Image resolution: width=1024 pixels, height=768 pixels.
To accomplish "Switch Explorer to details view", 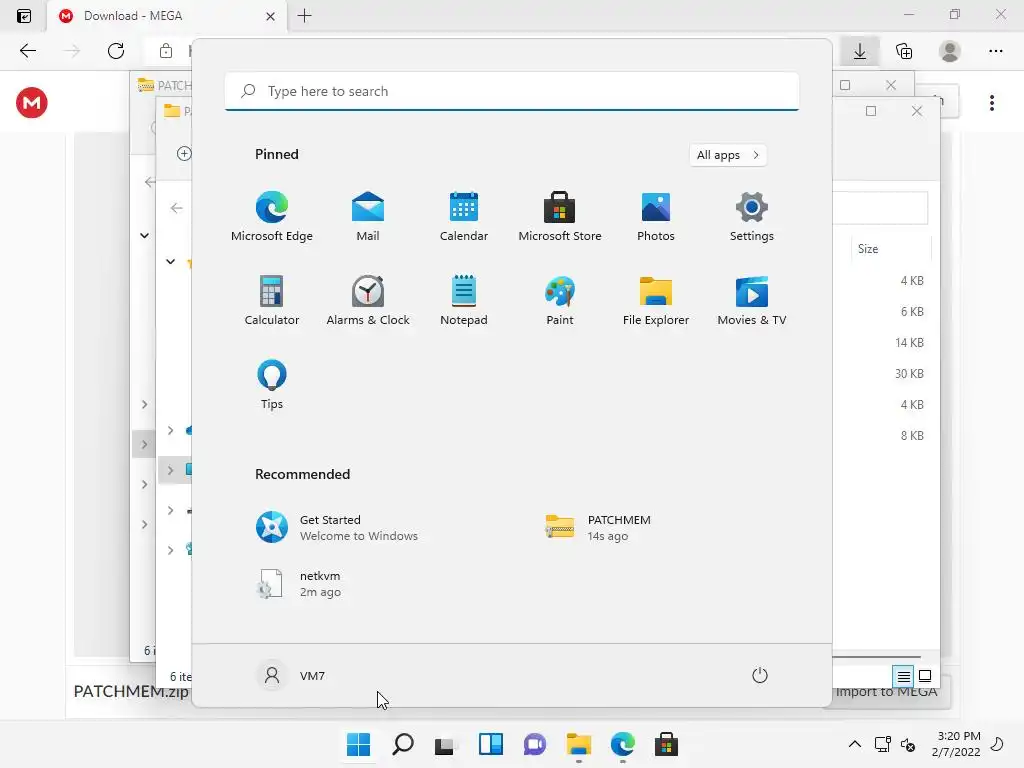I will 903,677.
